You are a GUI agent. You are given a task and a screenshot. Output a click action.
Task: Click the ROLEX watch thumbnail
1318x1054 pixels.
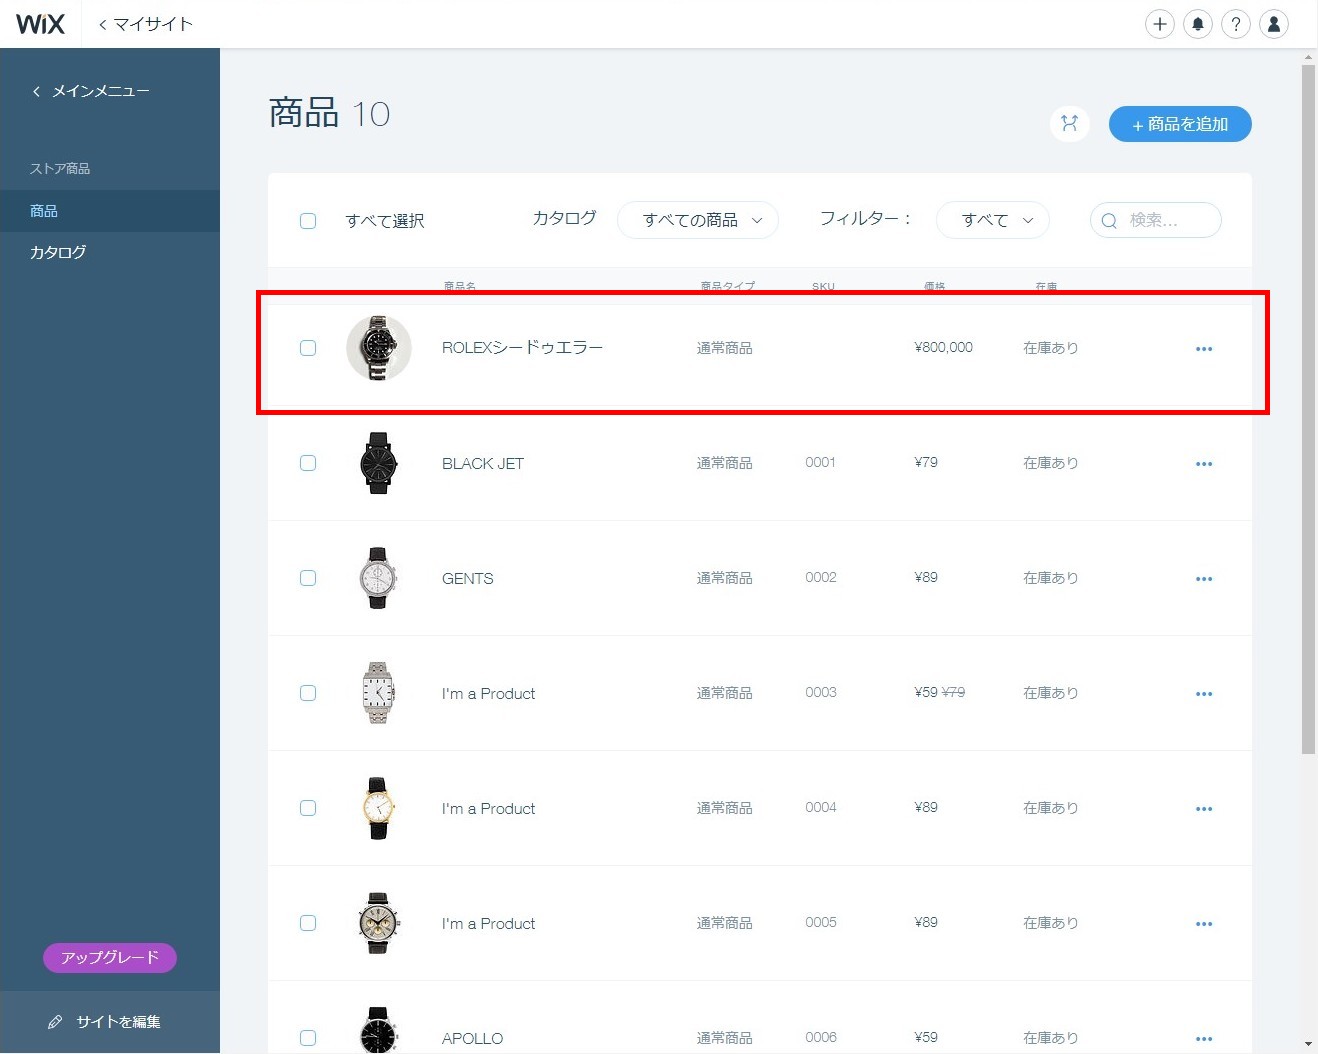point(379,348)
